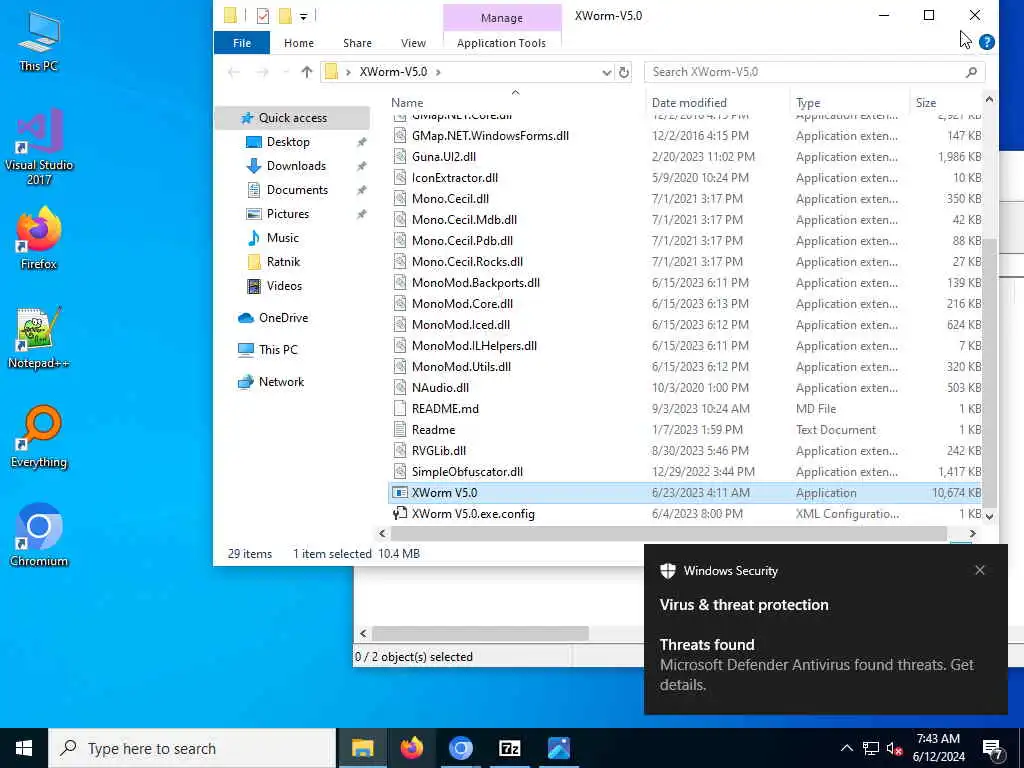This screenshot has width=1024, height=768.
Task: Select OneDrive in navigation pane
Action: (x=283, y=318)
